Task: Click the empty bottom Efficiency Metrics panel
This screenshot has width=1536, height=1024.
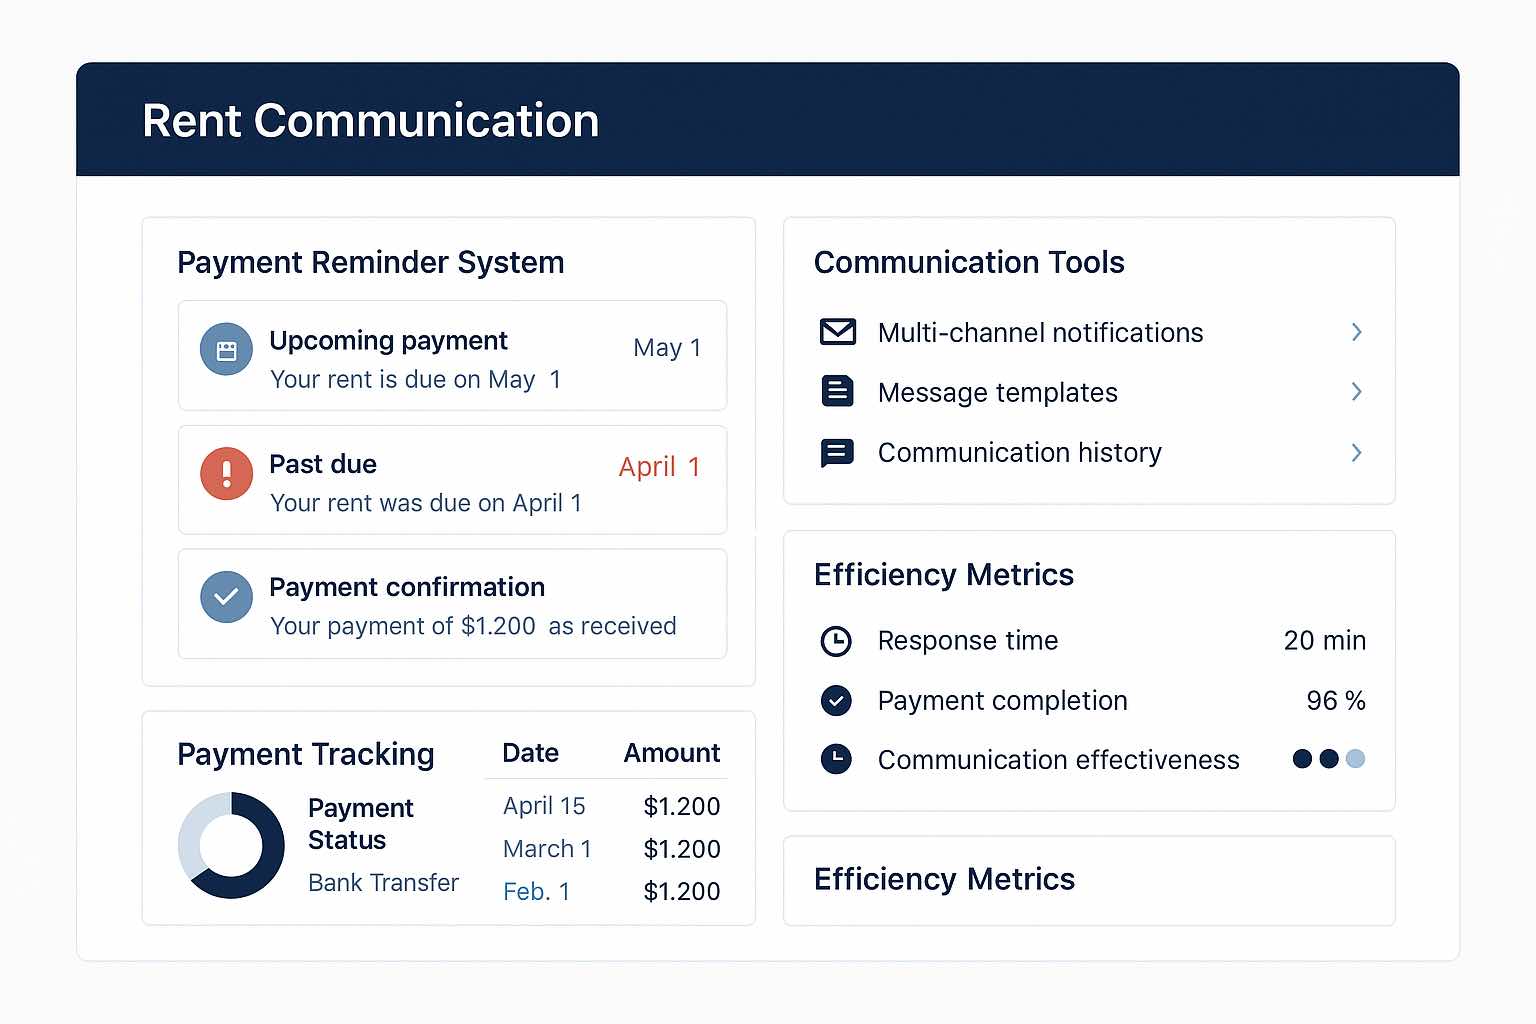Action: [1089, 880]
